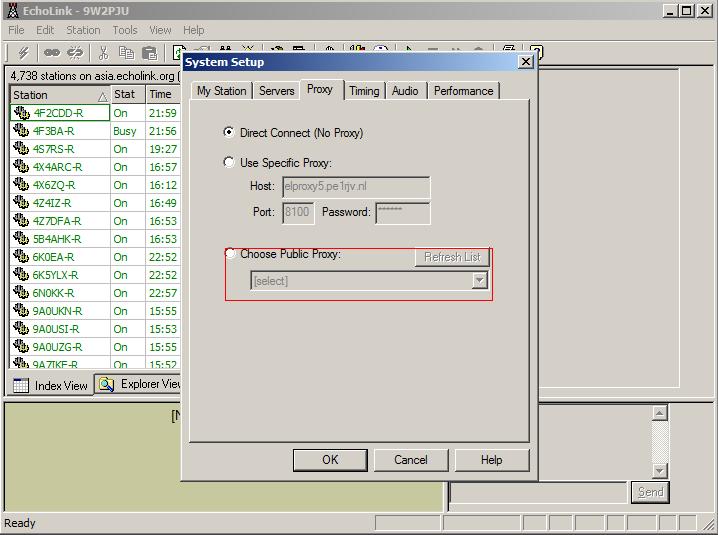
Task: Click the chat scrollbar up arrow
Action: click(x=659, y=413)
